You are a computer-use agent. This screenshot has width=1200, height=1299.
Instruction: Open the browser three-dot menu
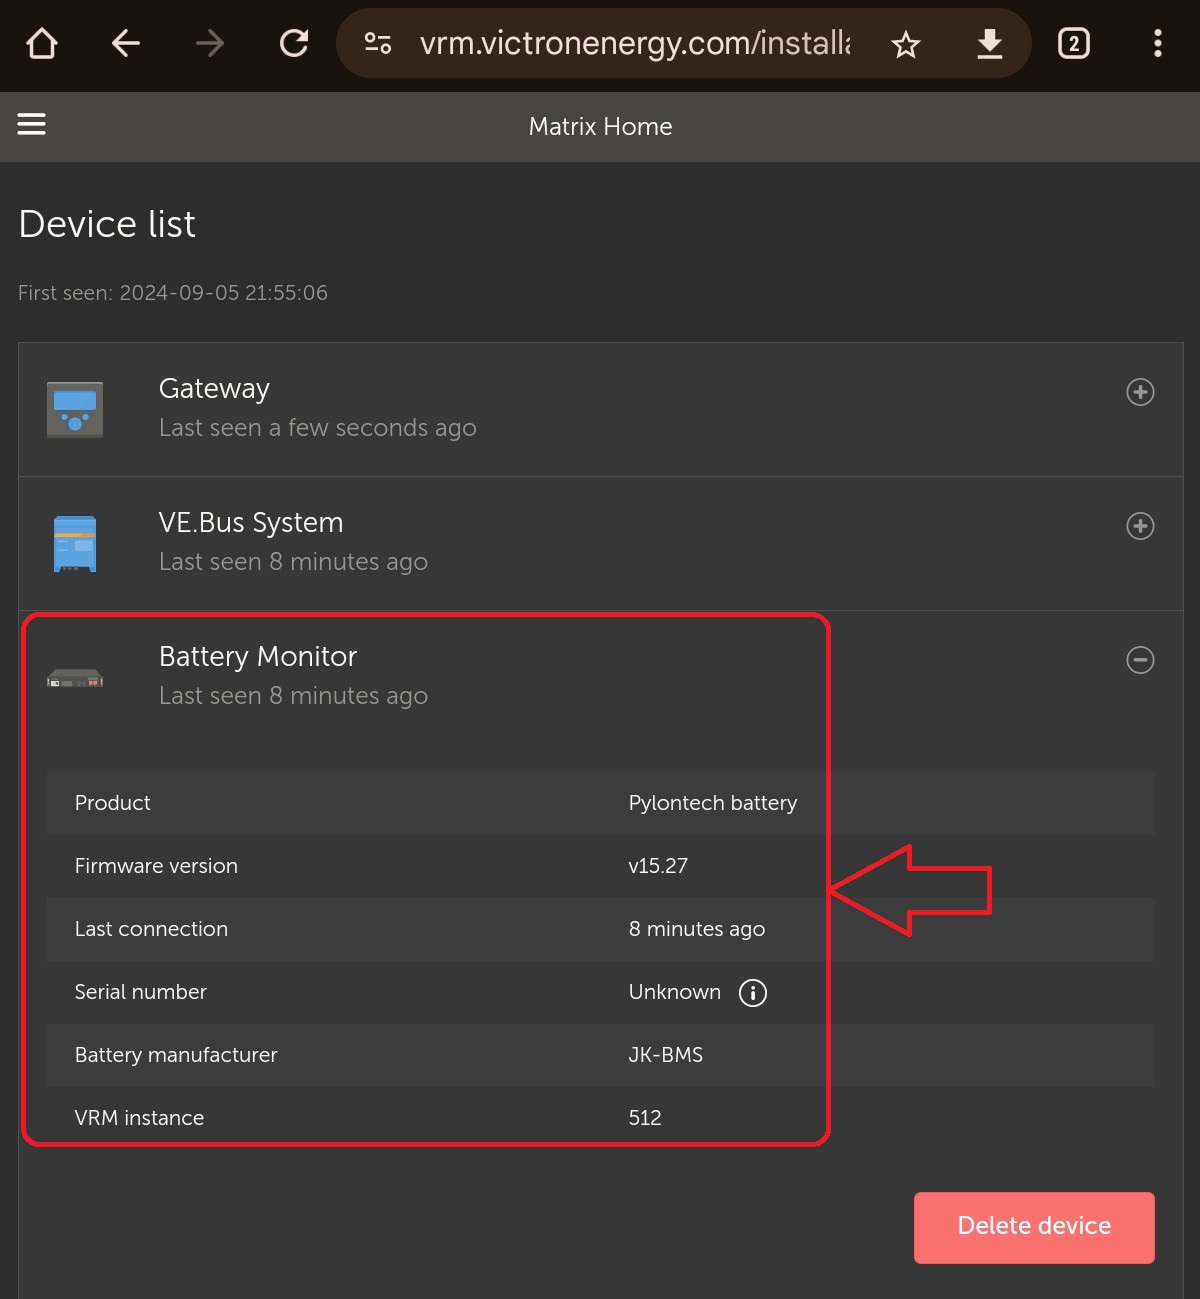pos(1158,43)
